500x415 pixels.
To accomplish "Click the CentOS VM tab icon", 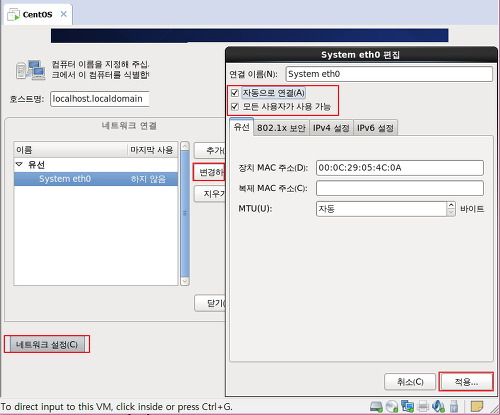I will pos(14,15).
